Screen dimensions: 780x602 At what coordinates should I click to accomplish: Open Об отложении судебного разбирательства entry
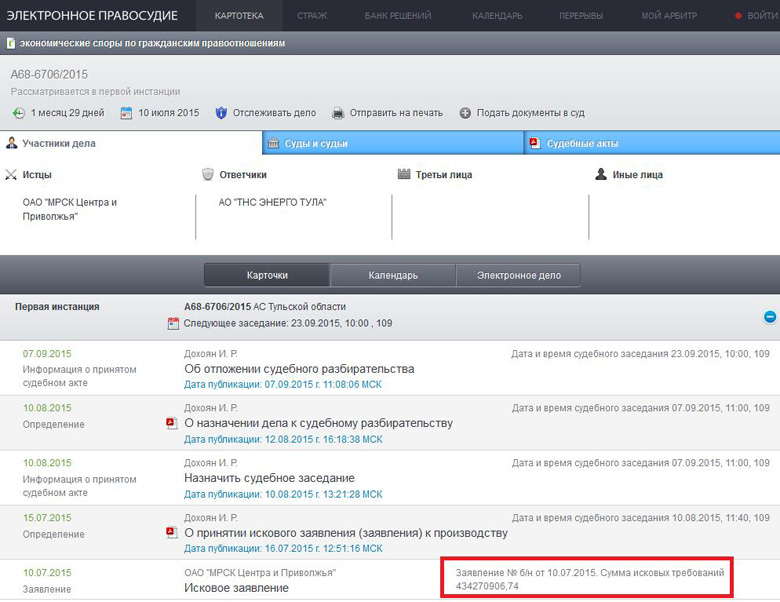point(299,369)
